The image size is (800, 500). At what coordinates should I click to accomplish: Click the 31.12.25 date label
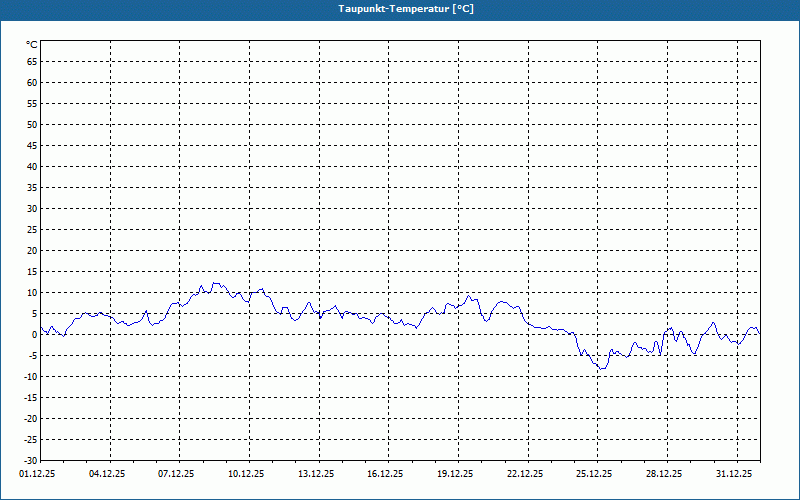click(x=734, y=474)
